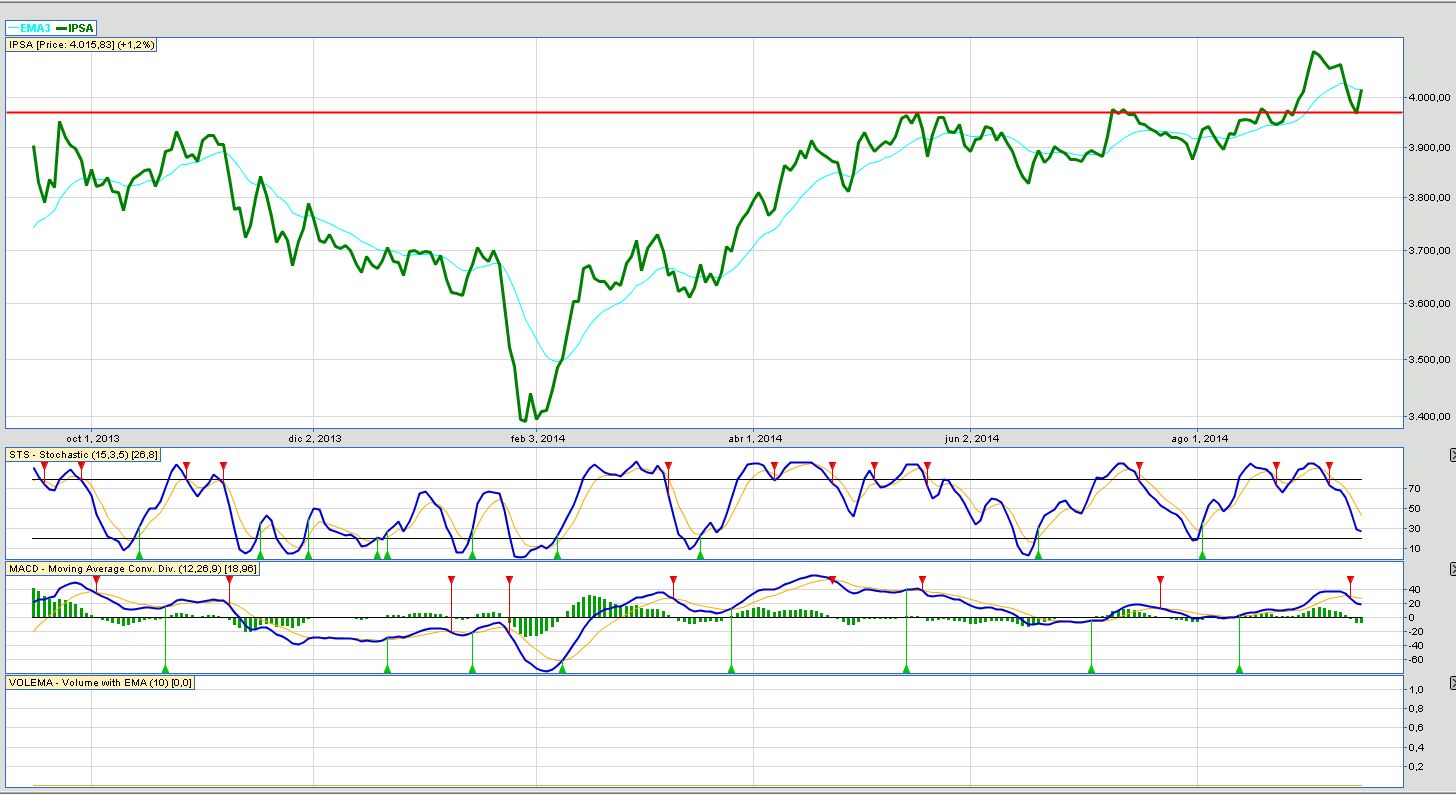The width and height of the screenshot is (1456, 795).
Task: Select the EMA3 legend entry
Action: tap(30, 28)
